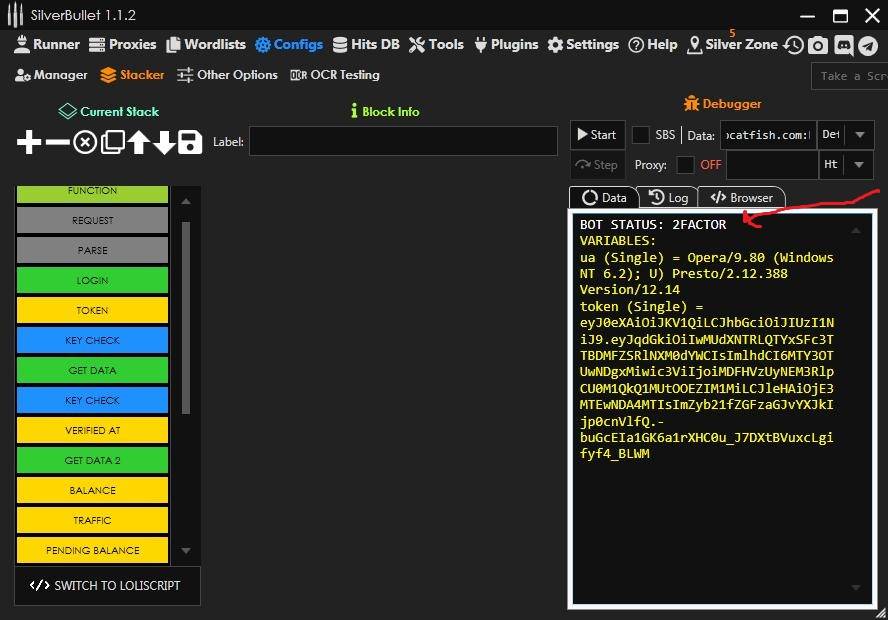The image size is (888, 620).
Task: Click the circled X disable block icon
Action: [85, 142]
